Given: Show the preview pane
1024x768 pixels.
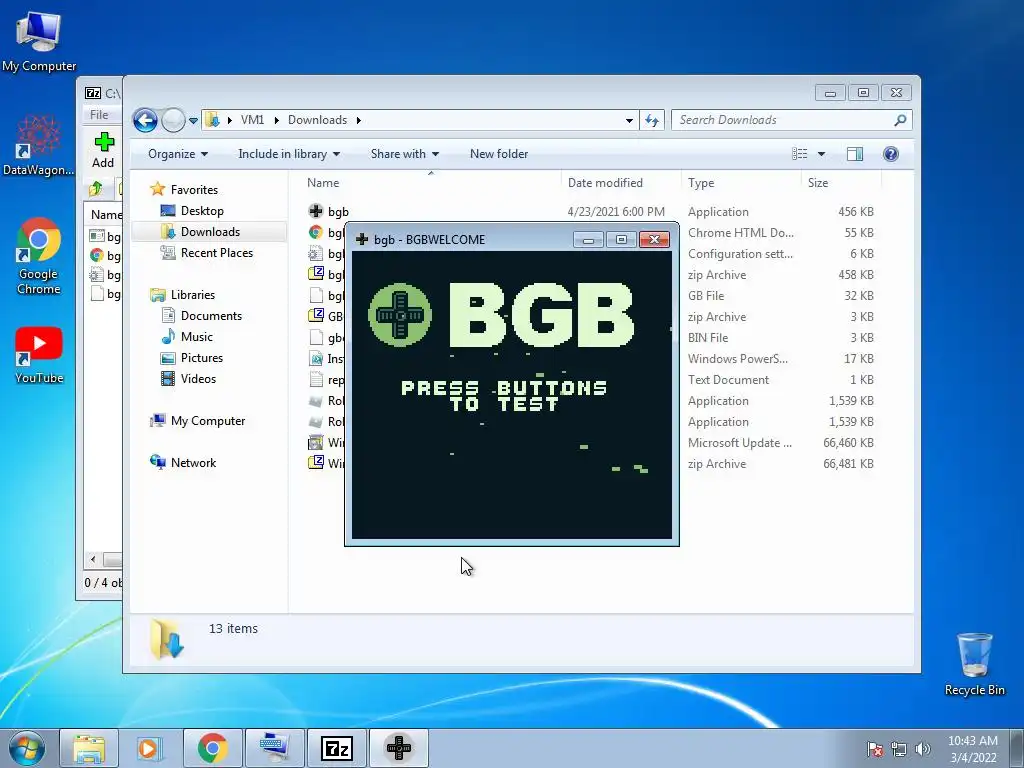Looking at the screenshot, I should (855, 154).
